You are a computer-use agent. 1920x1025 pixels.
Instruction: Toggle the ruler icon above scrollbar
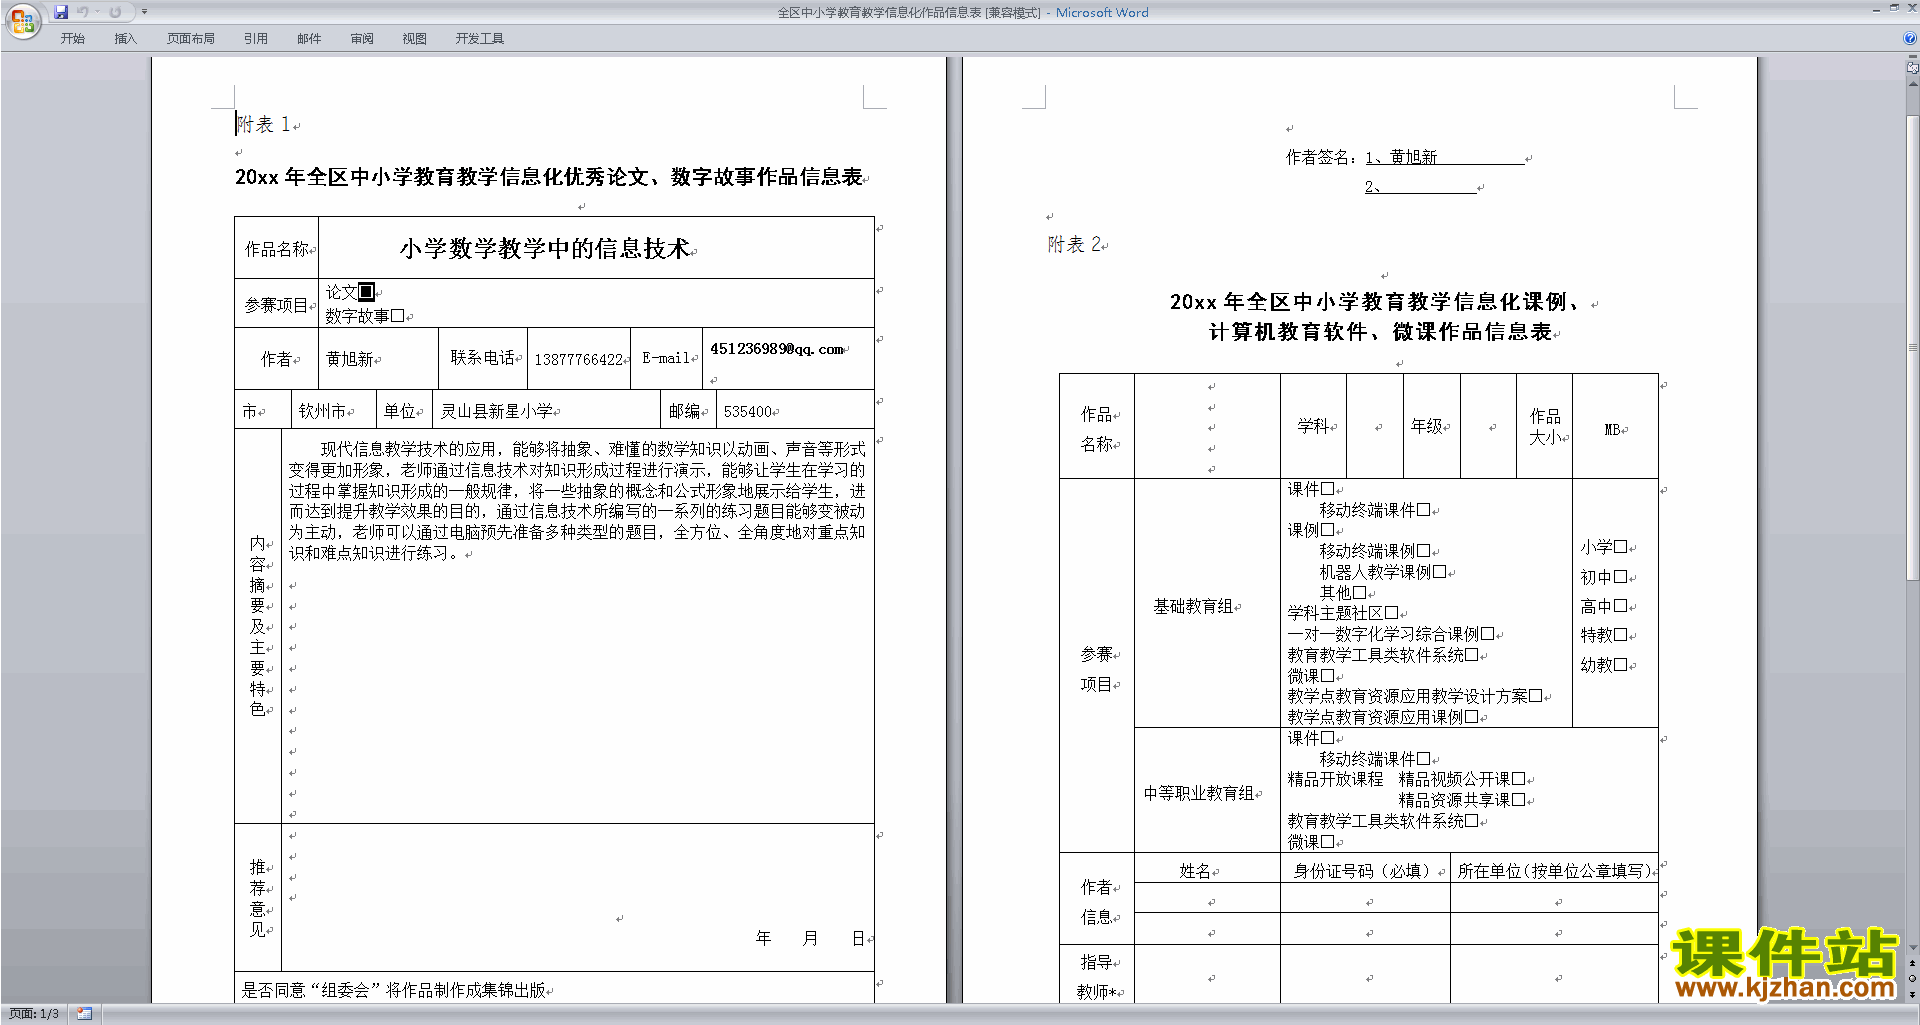click(1912, 68)
